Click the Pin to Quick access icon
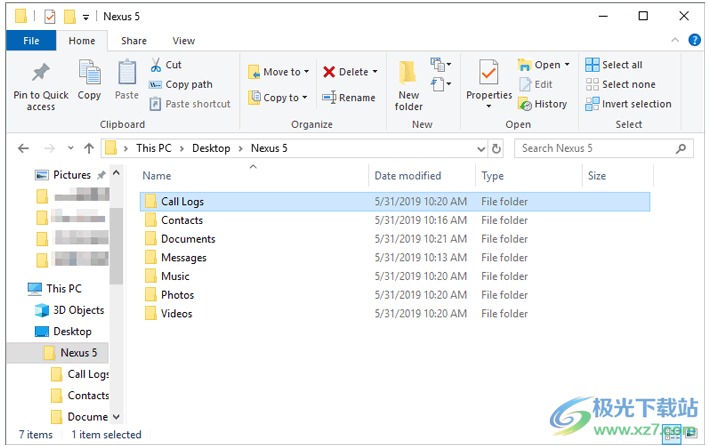The width and height of the screenshot is (709, 446). 41,74
